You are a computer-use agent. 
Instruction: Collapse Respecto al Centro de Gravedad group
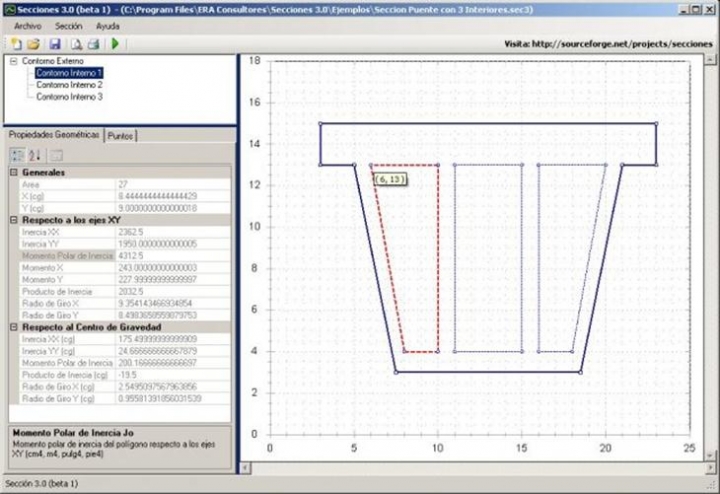[14, 327]
